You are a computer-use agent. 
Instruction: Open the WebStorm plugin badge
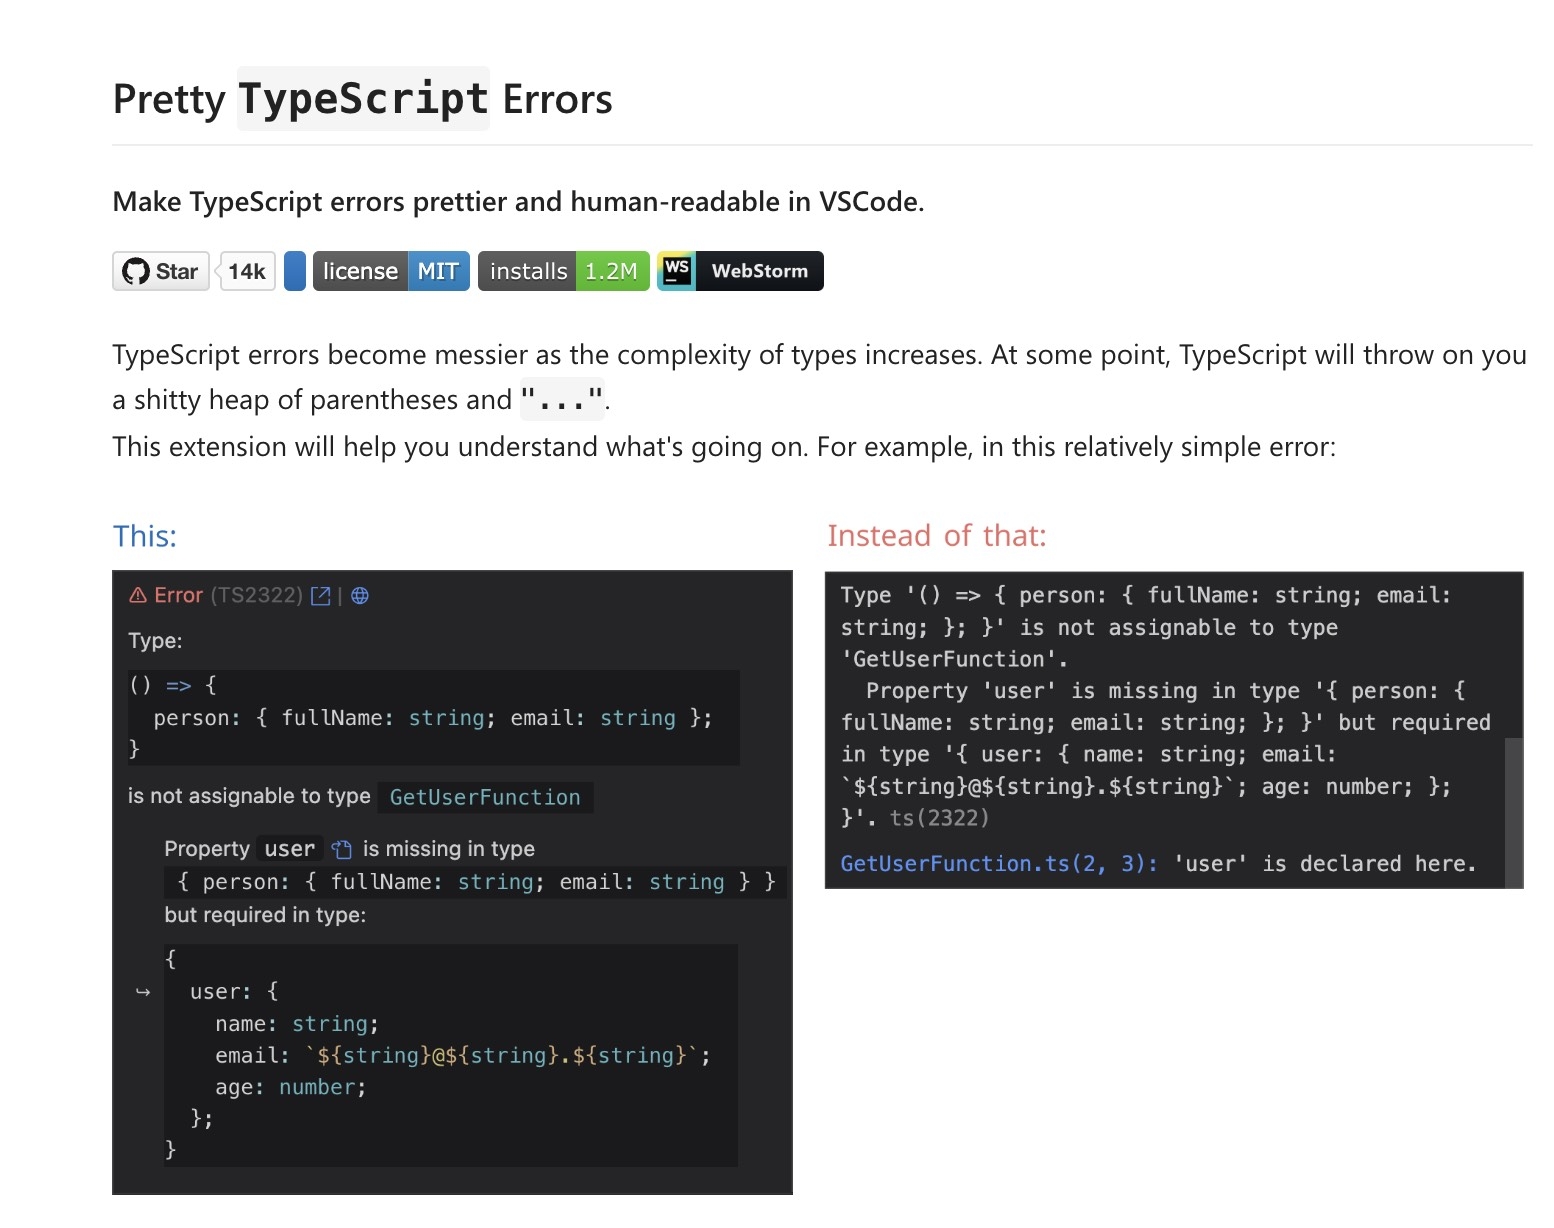coord(740,271)
